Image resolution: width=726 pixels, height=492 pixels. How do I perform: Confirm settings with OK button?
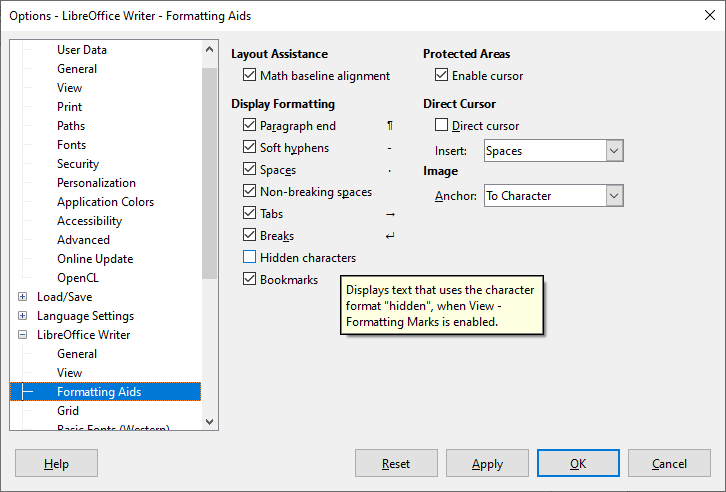578,463
